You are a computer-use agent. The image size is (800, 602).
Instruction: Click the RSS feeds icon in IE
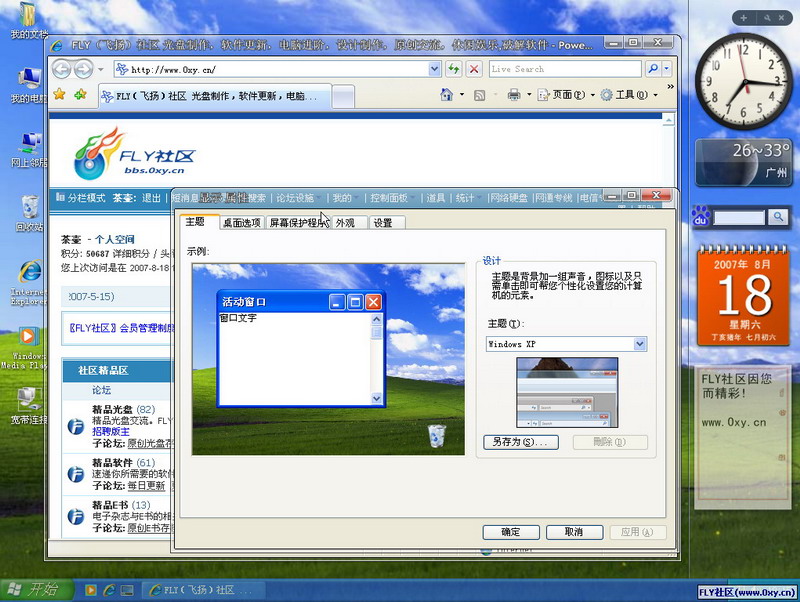tap(480, 95)
